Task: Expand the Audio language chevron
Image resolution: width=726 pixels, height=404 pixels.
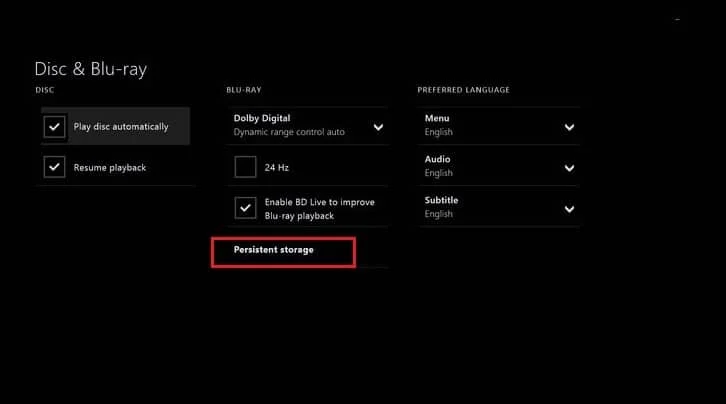Action: pos(570,168)
